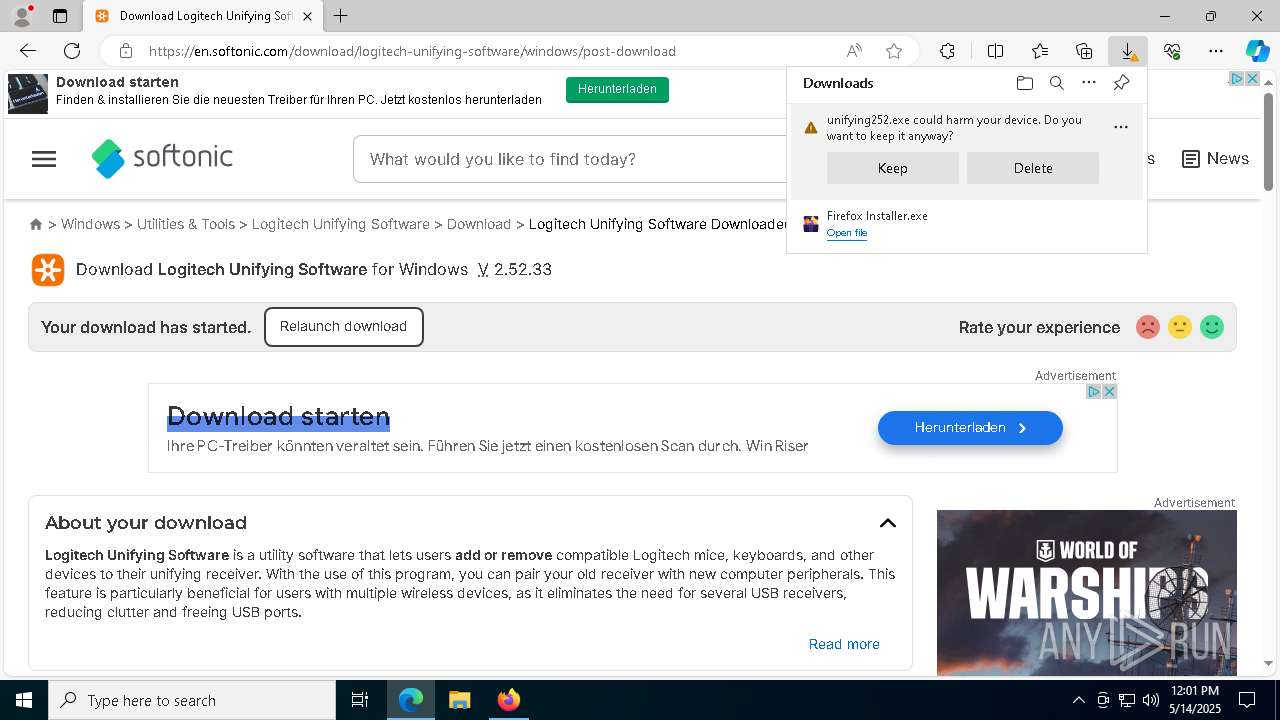Show hidden system tray icons
1280x720 pixels.
click(1078, 700)
